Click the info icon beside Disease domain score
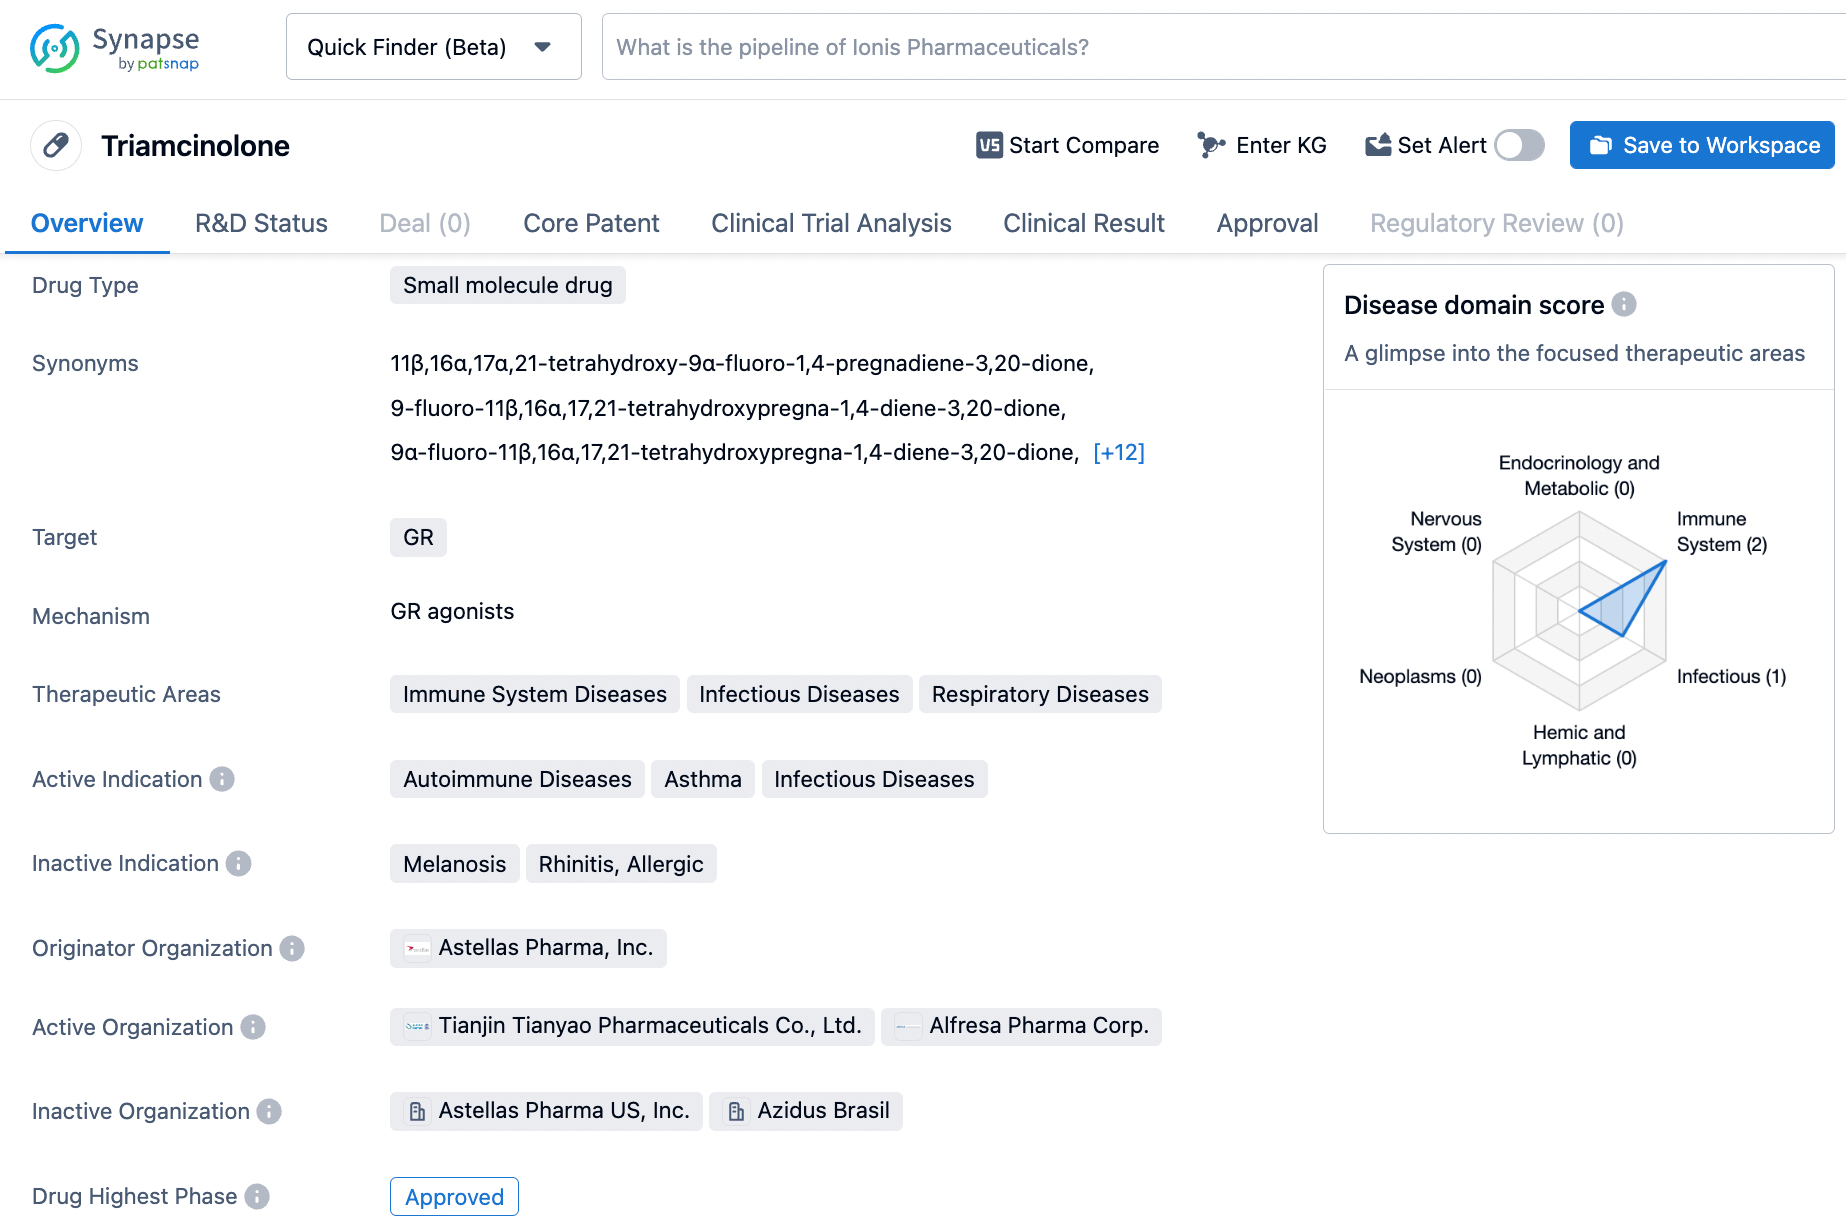Image resolution: width=1846 pixels, height=1226 pixels. [x=1624, y=304]
